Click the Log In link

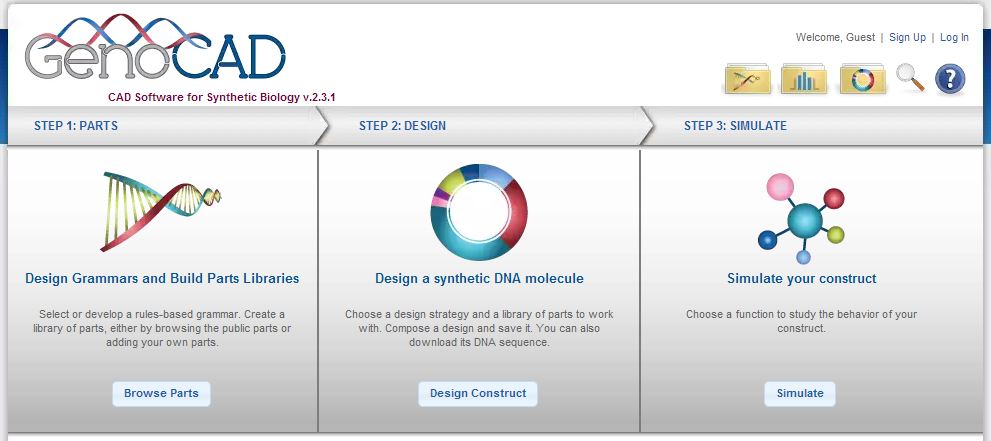(954, 37)
